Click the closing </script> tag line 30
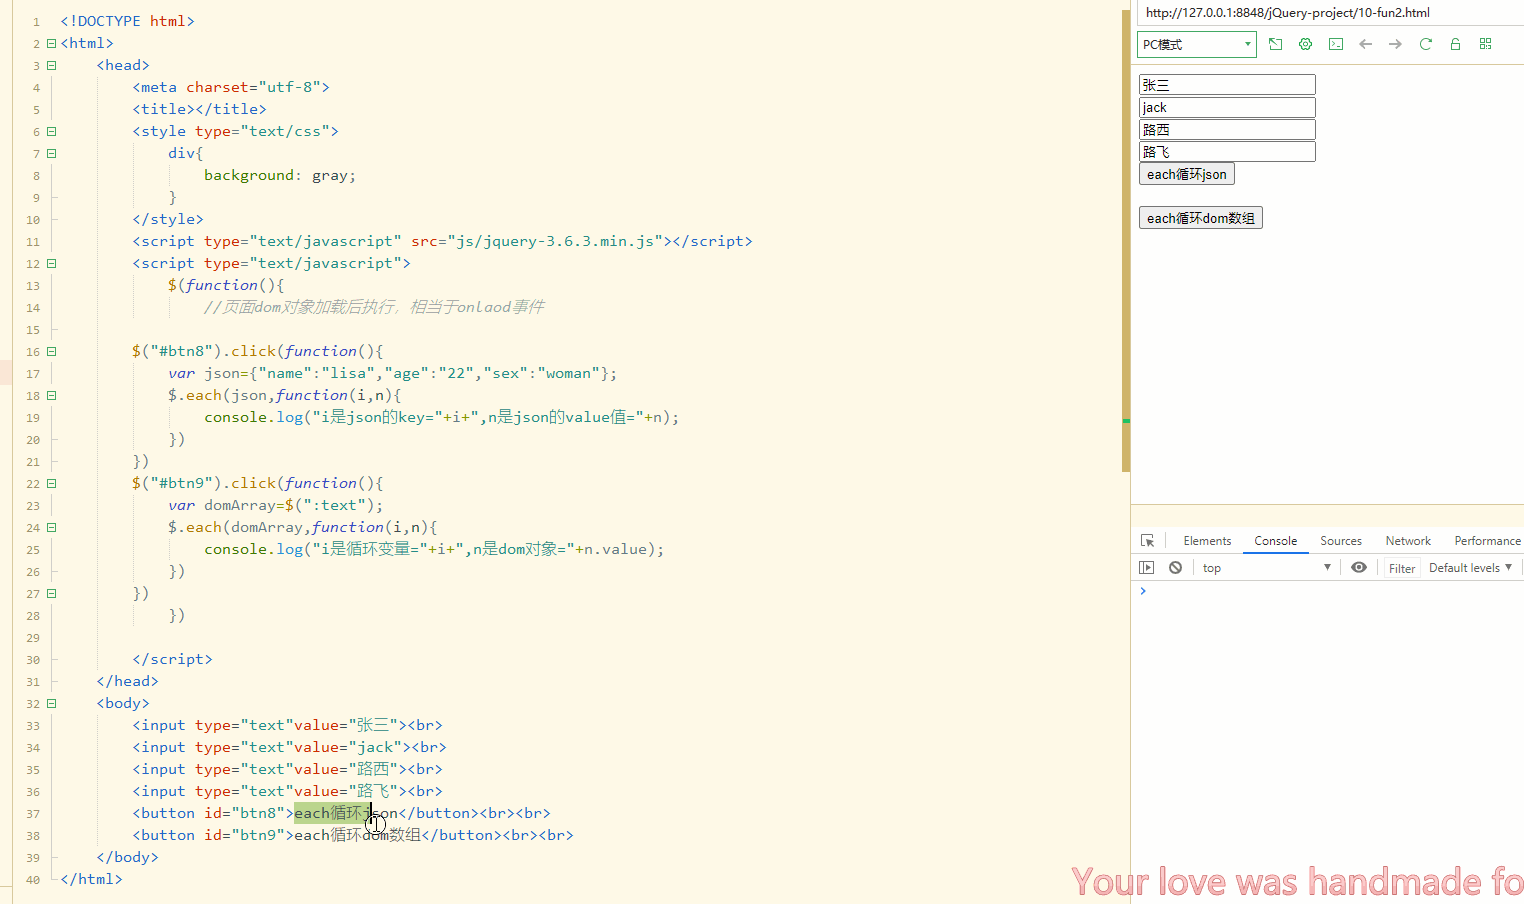Image resolution: width=1524 pixels, height=904 pixels. click(172, 659)
